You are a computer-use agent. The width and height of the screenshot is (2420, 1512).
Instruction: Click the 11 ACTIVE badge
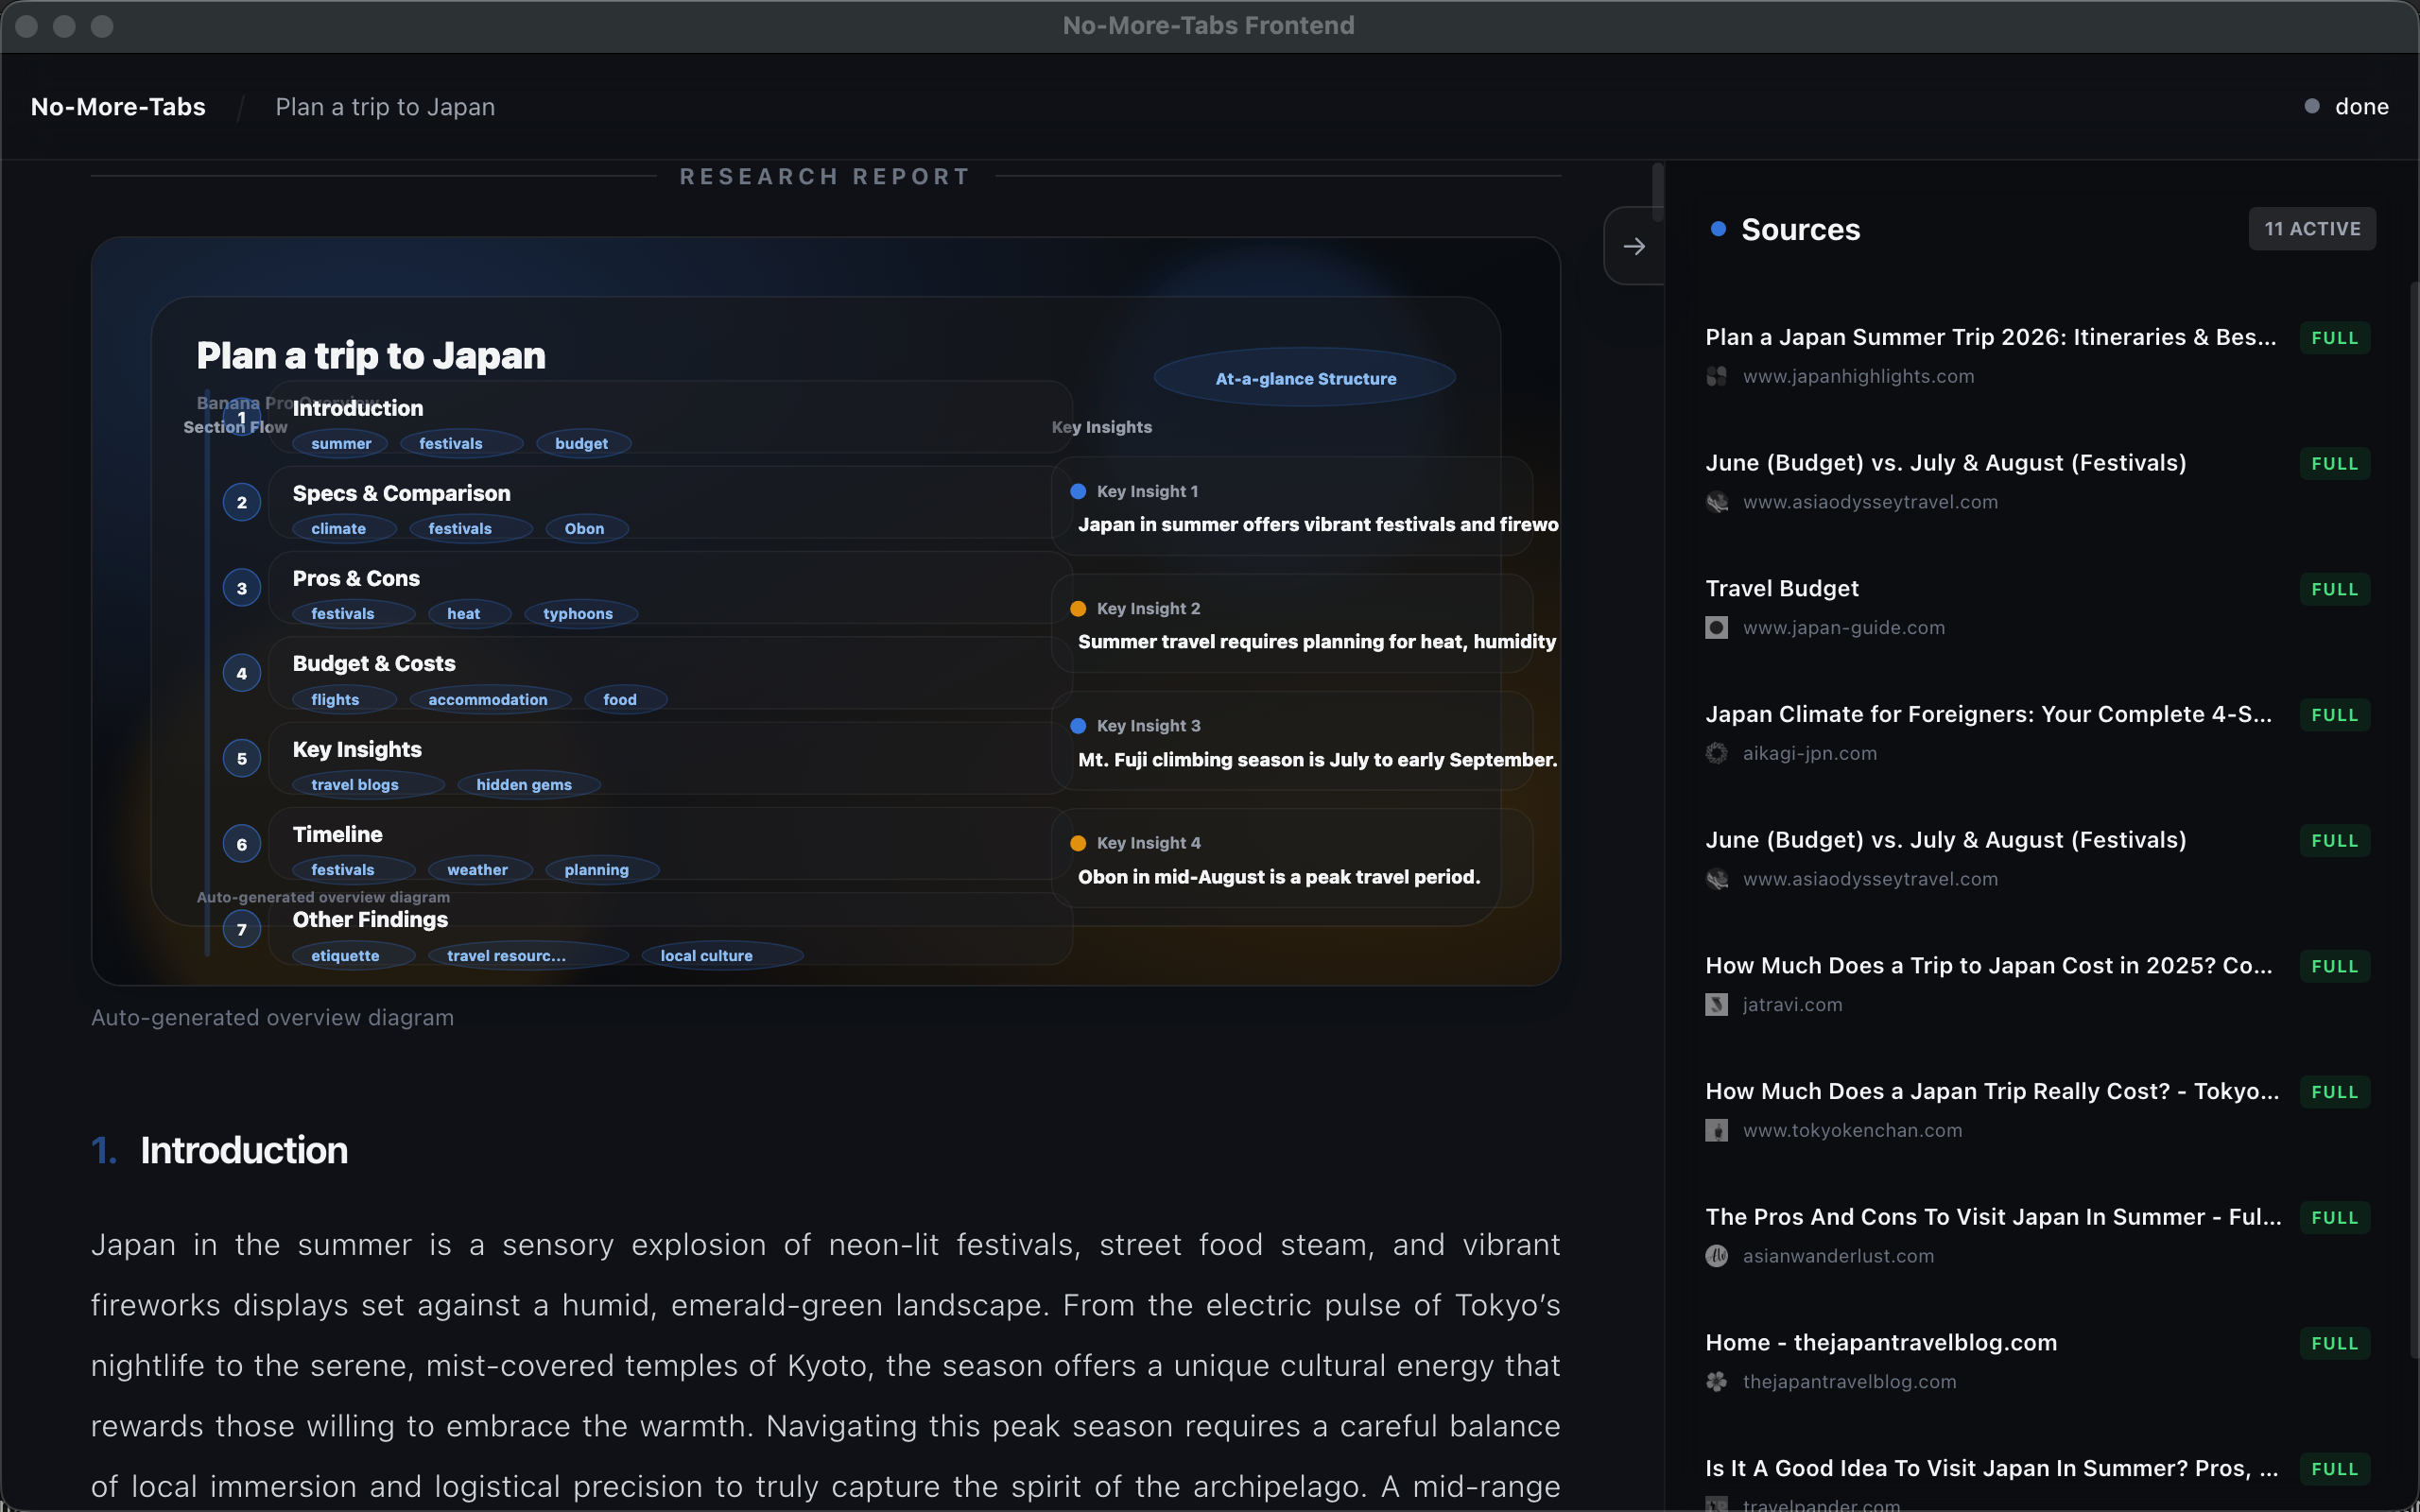[x=2311, y=229]
